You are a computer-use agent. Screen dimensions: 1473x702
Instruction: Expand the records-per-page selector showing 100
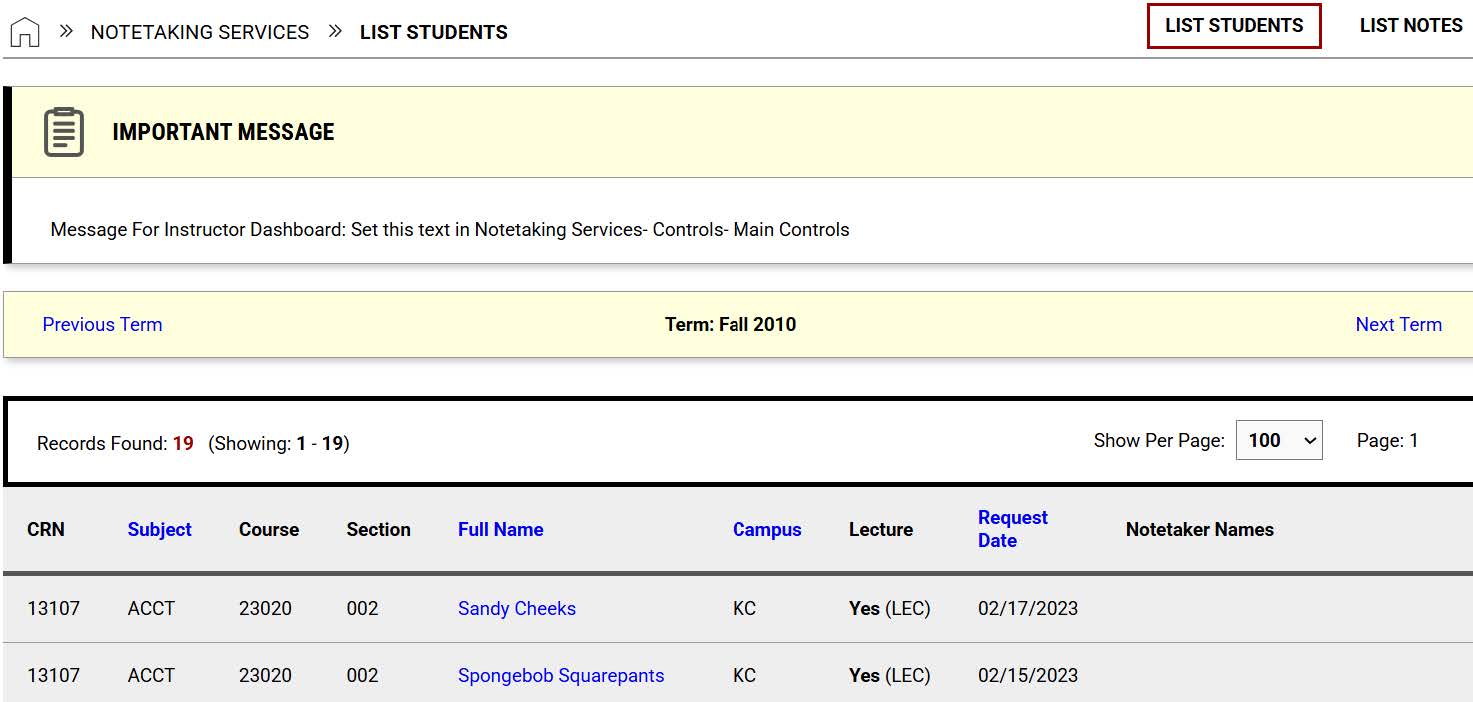[1279, 440]
